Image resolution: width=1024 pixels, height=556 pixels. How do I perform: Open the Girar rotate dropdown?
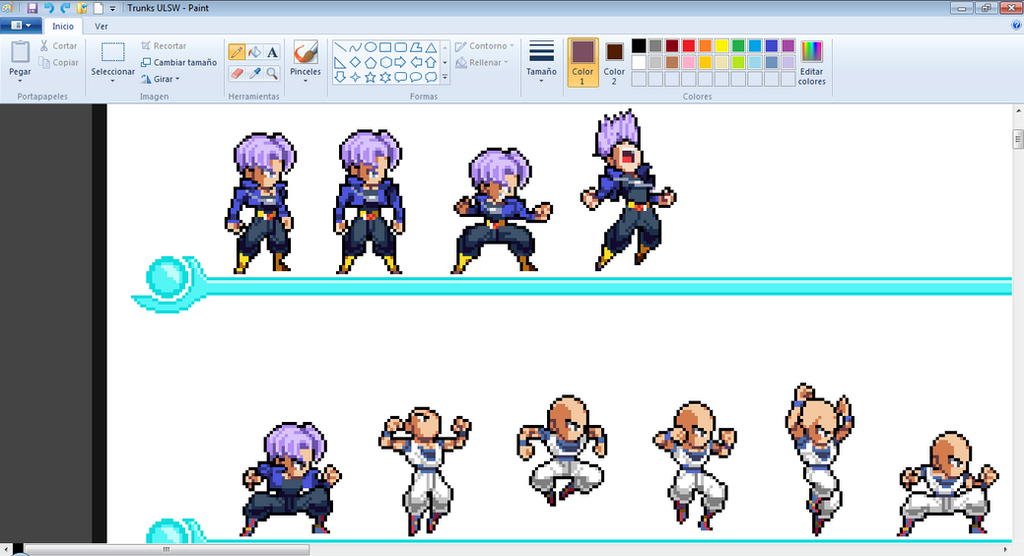tap(161, 79)
